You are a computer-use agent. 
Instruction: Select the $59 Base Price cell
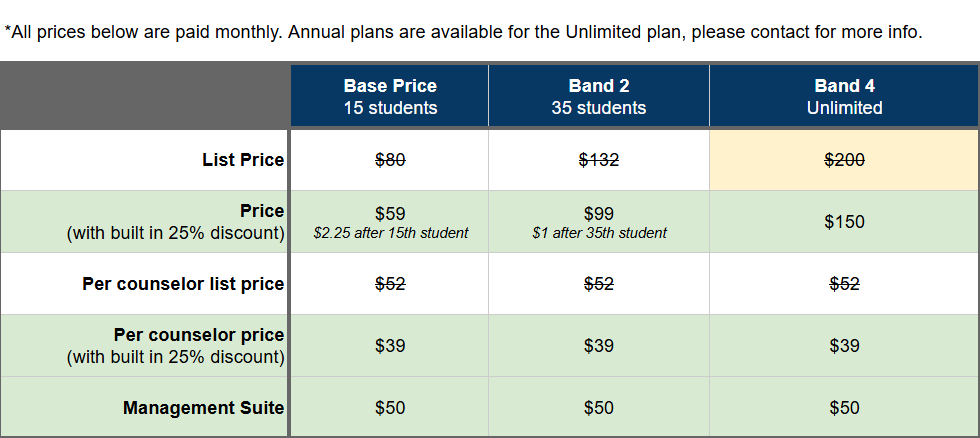pos(390,213)
